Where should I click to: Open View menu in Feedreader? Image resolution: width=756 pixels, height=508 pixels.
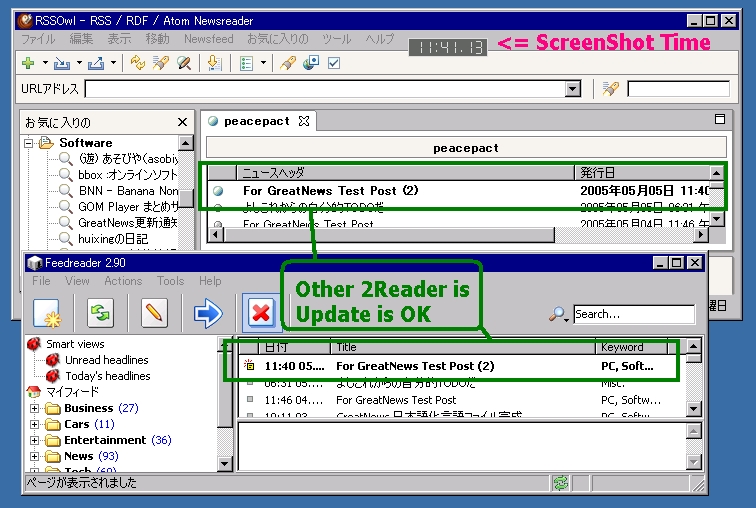pyautogui.click(x=77, y=281)
